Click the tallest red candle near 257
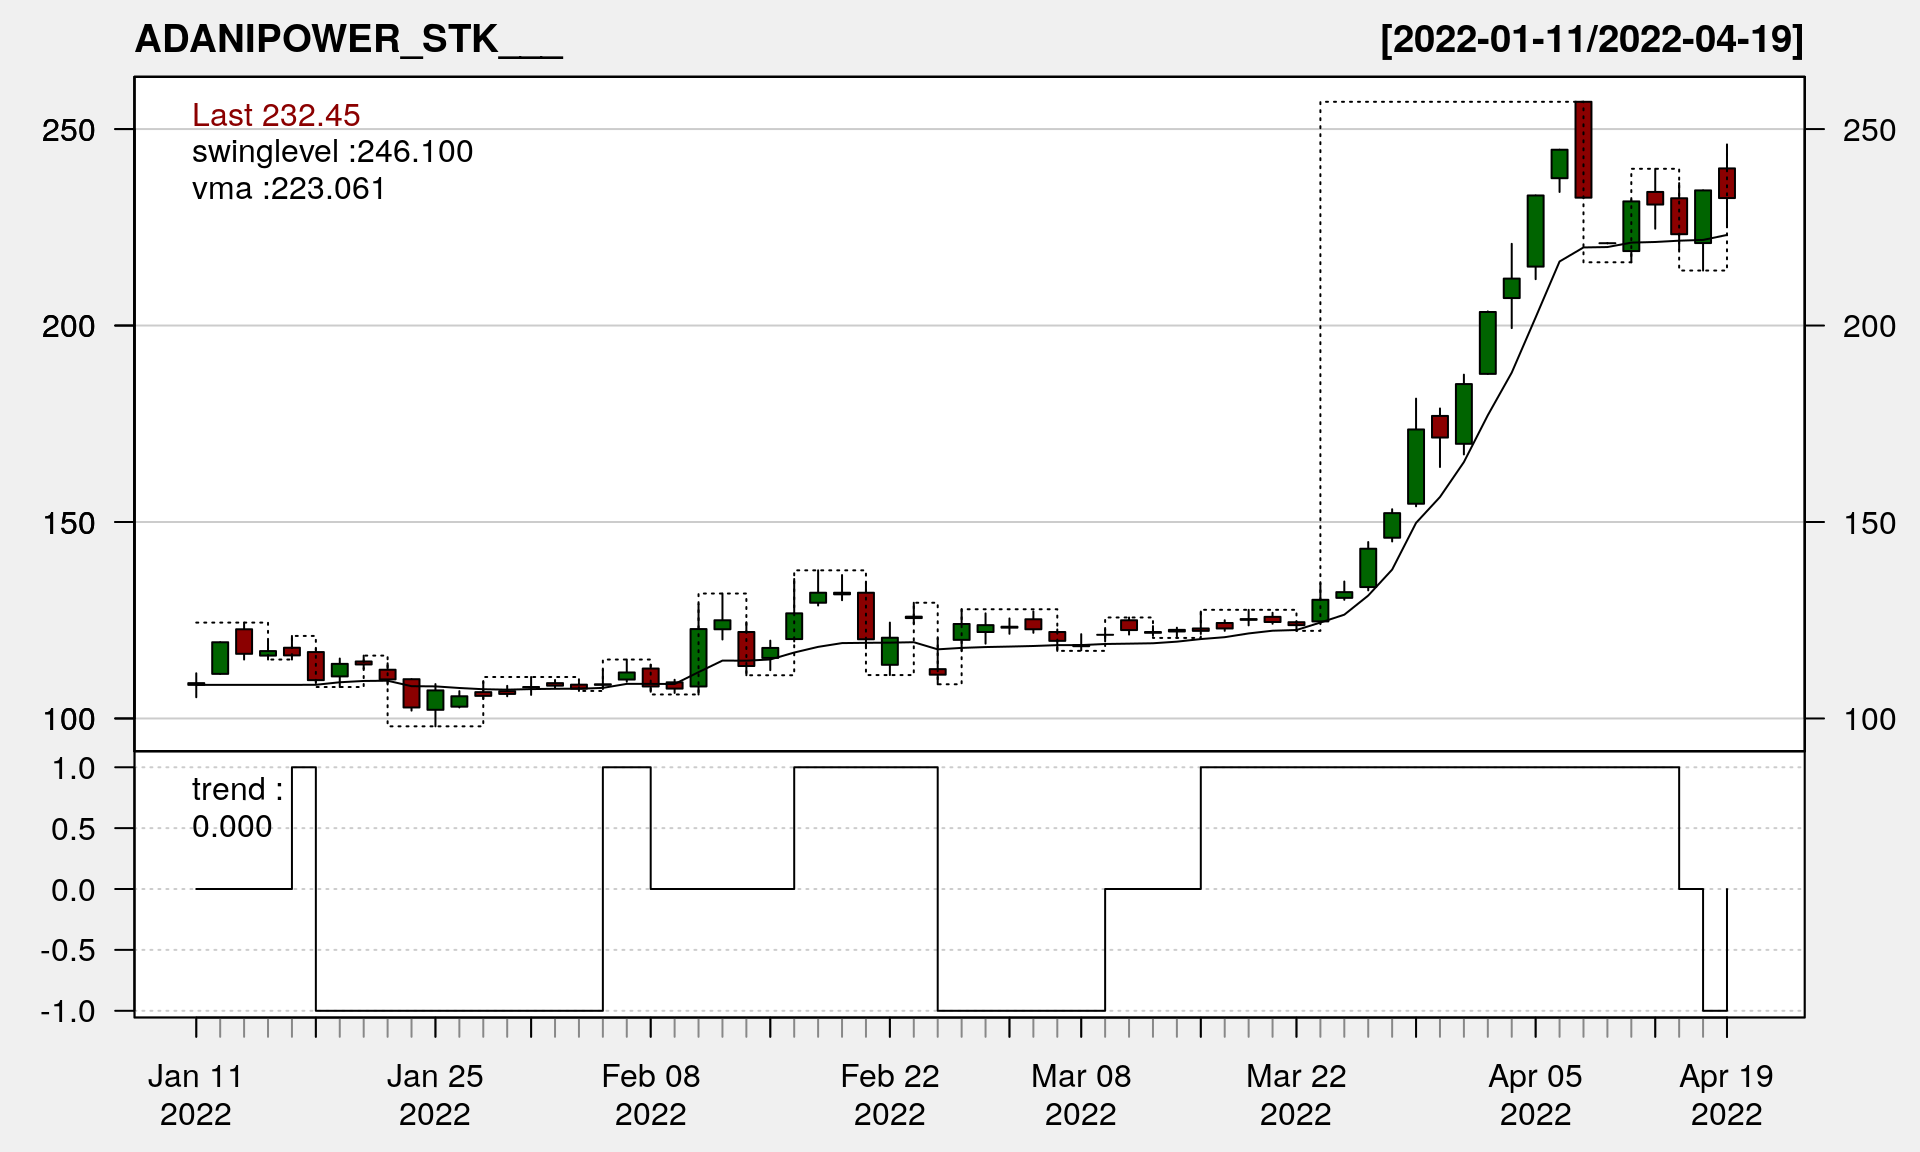 point(1583,150)
